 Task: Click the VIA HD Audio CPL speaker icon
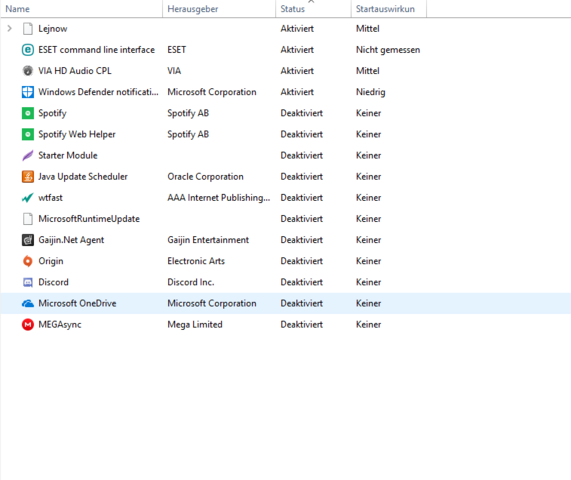click(28, 71)
